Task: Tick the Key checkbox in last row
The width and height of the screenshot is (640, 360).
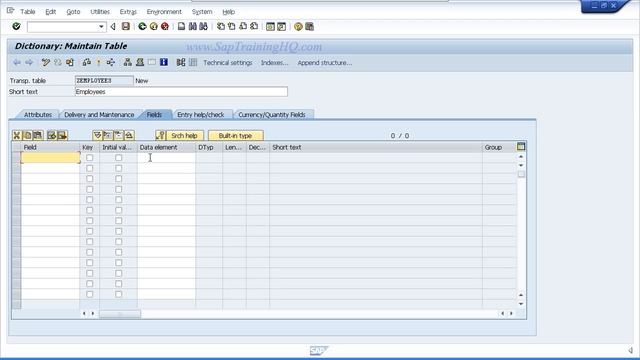Action: [89, 294]
